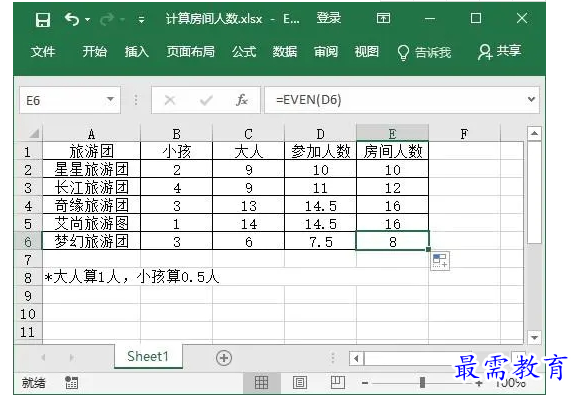Click the Enter checkmark in formula bar
Screen dimensions: 576x399
pos(206,100)
